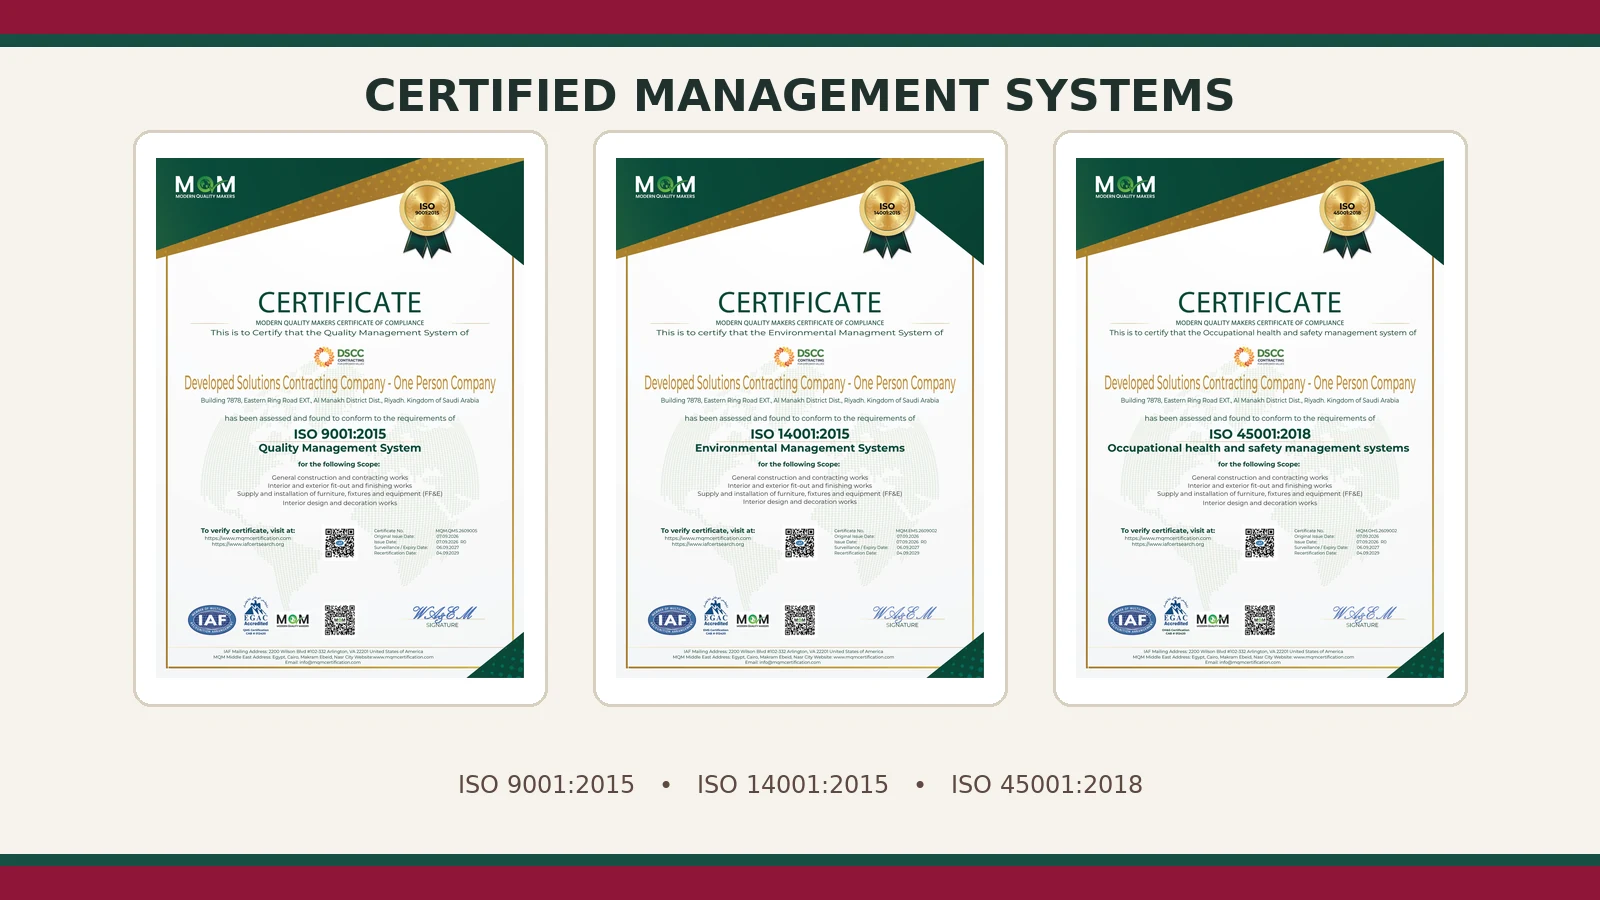Click 'ISO 14001:2015' in the slide footer line
This screenshot has height=900, width=1600.
point(793,785)
